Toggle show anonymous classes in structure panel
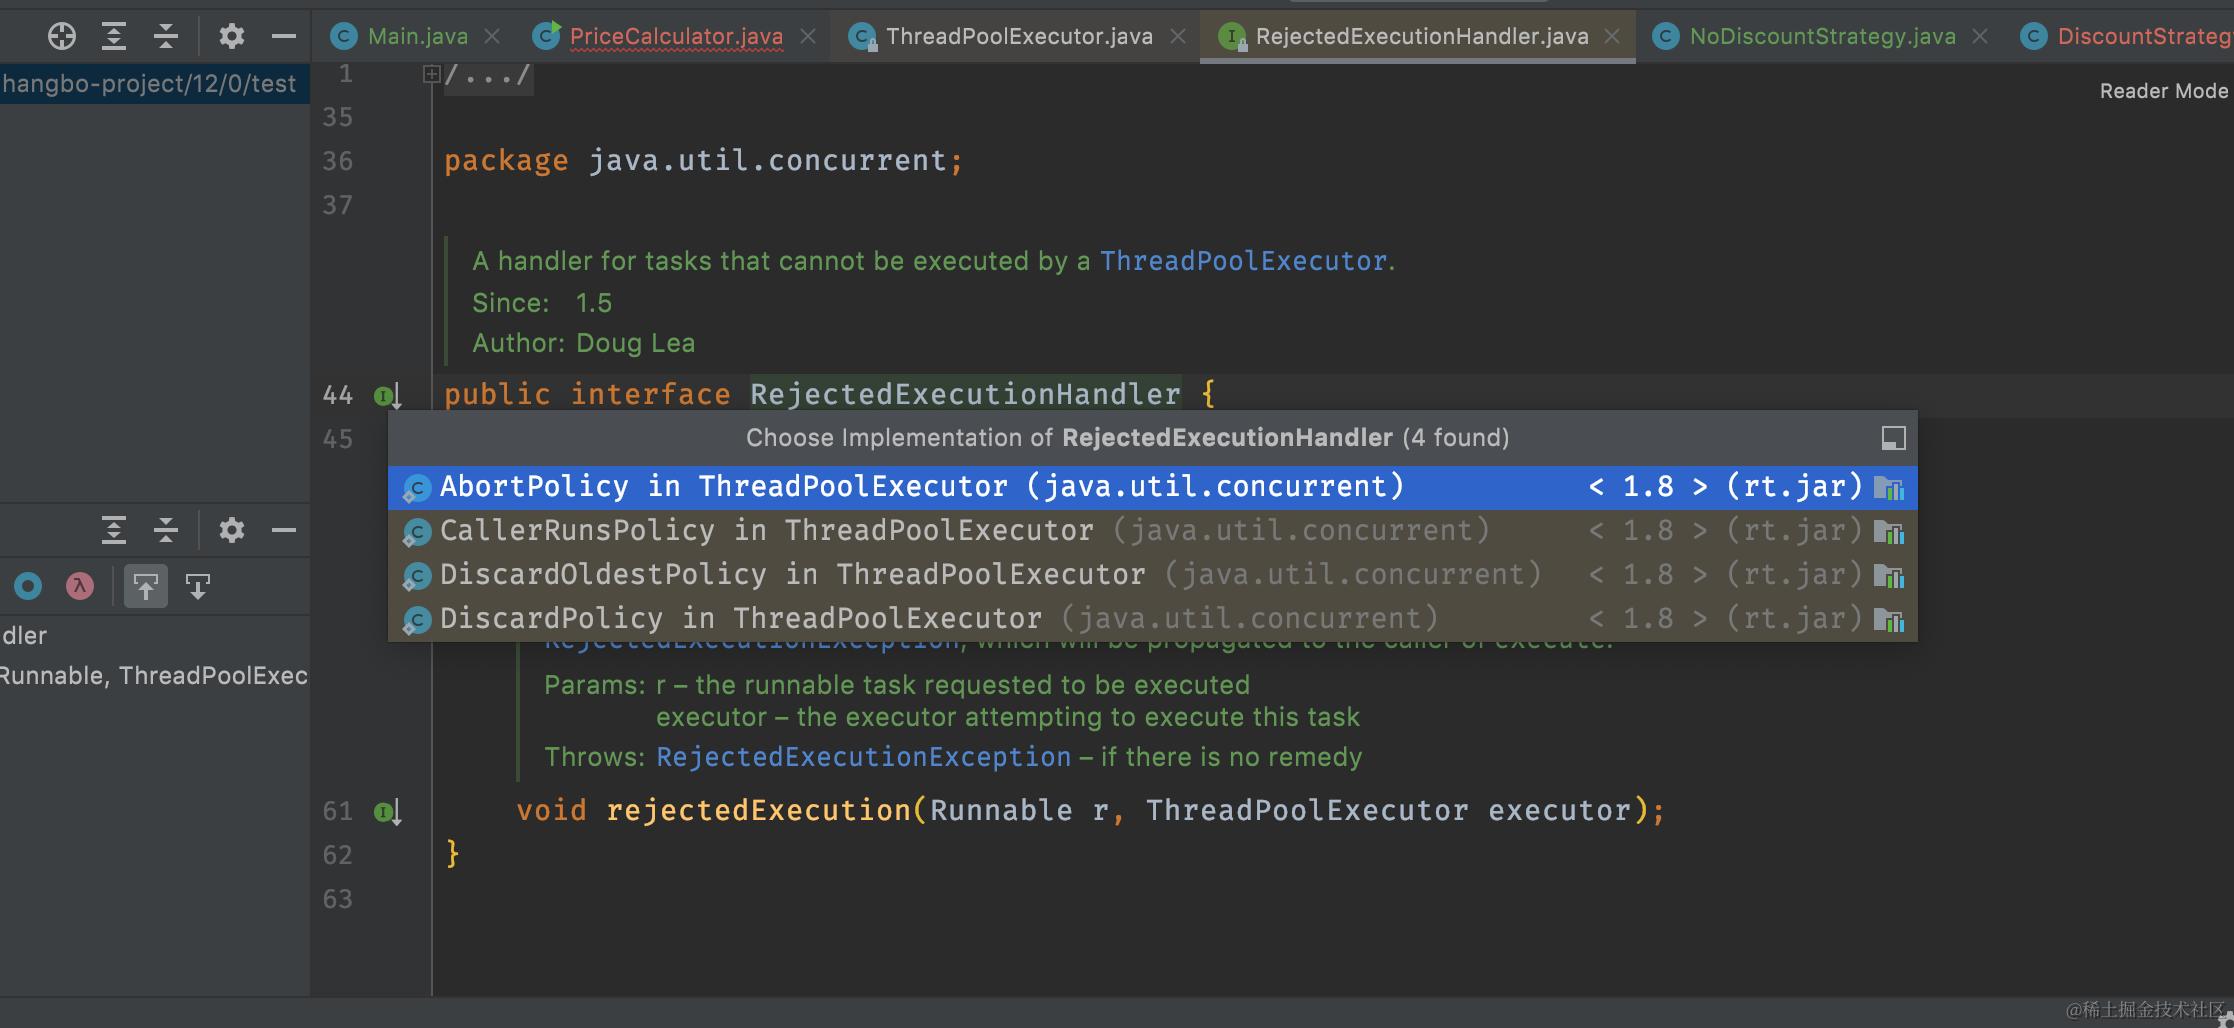This screenshot has height=1028, width=2234. point(28,586)
